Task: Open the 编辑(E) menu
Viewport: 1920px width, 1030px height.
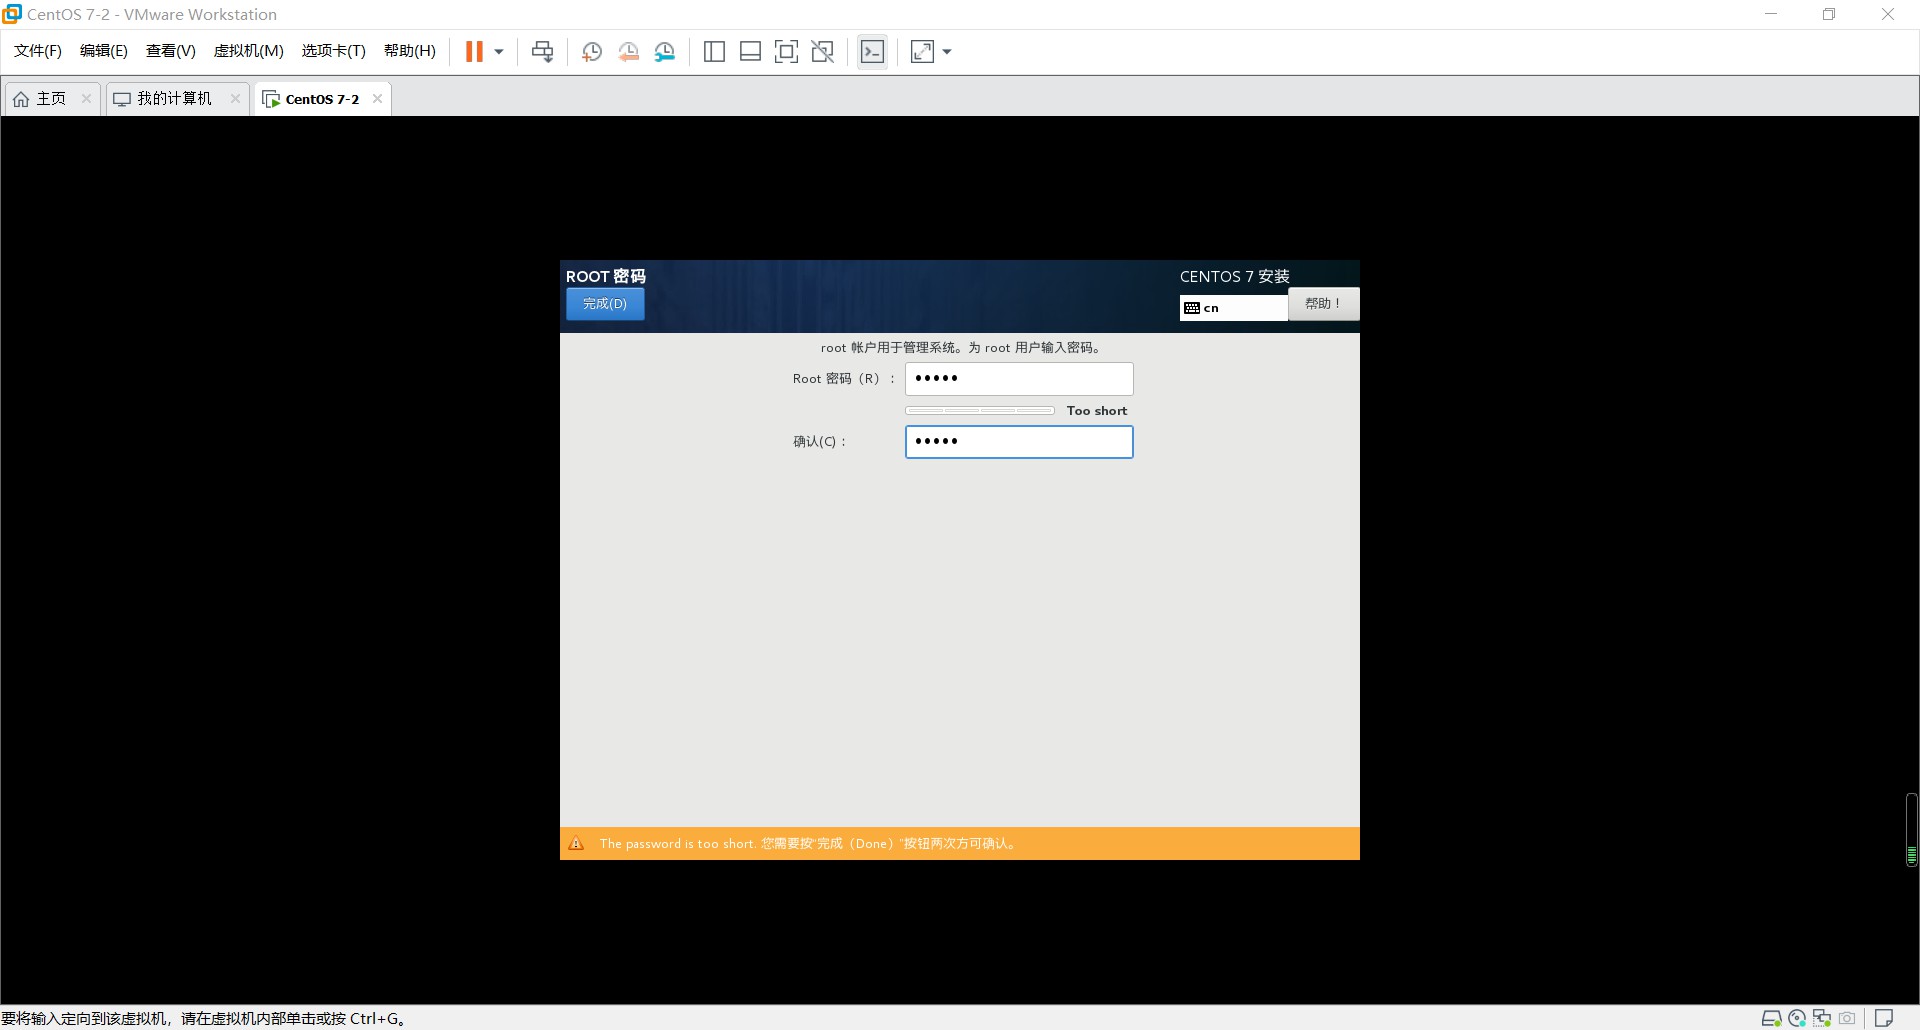Action: click(104, 51)
